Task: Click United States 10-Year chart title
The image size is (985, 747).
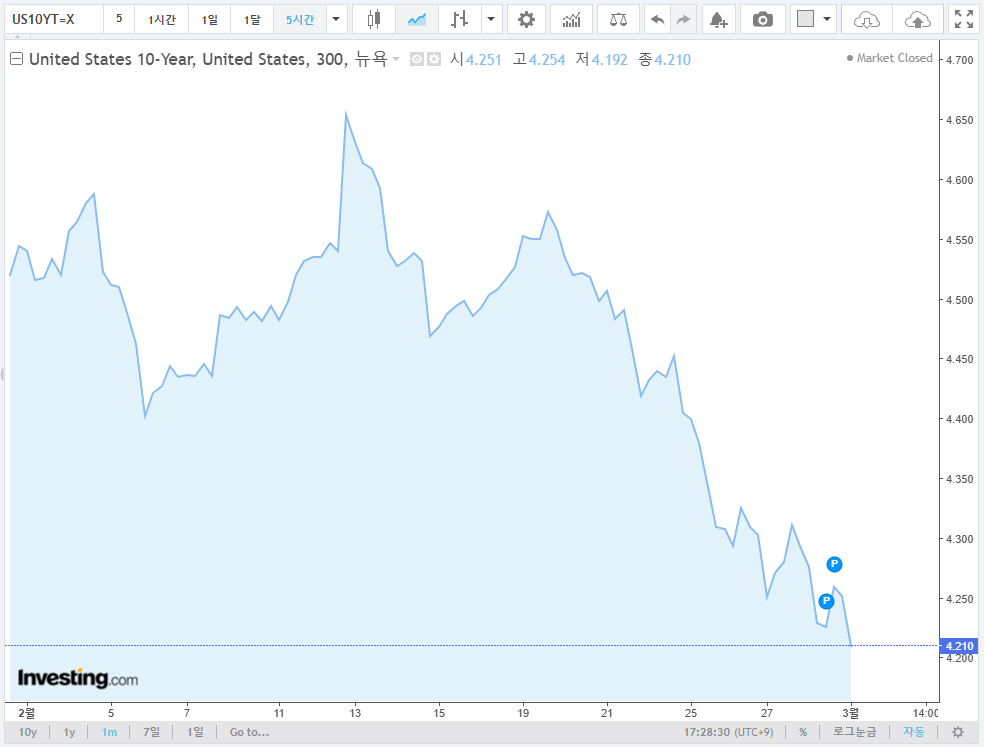Action: coord(187,59)
